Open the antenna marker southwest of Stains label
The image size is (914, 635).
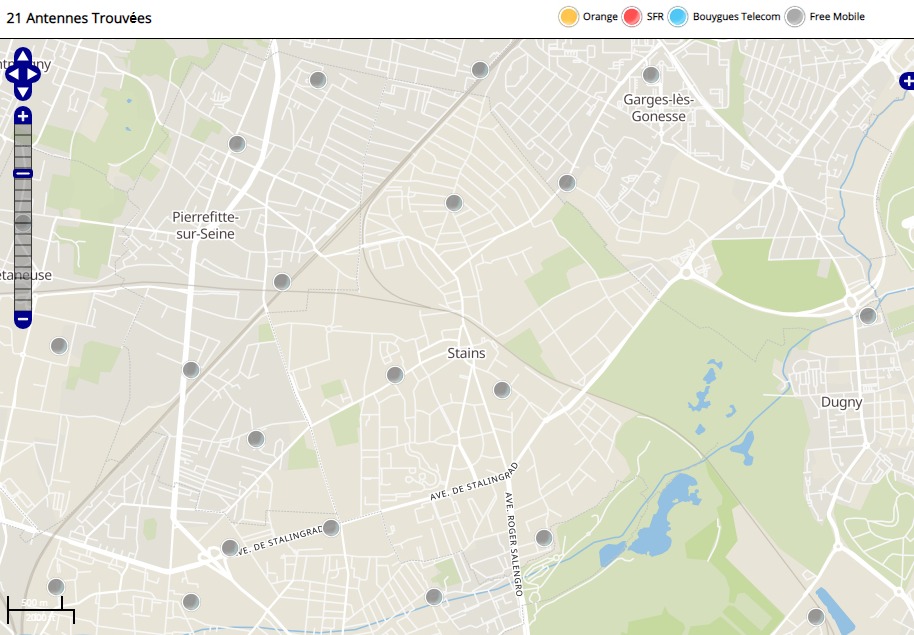pyautogui.click(x=395, y=375)
